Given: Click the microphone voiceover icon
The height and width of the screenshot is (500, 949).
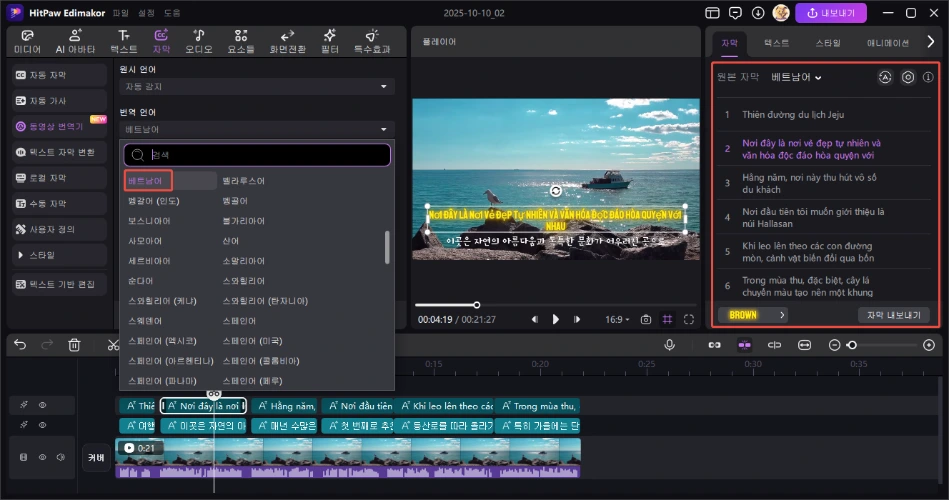Looking at the screenshot, I should (669, 345).
